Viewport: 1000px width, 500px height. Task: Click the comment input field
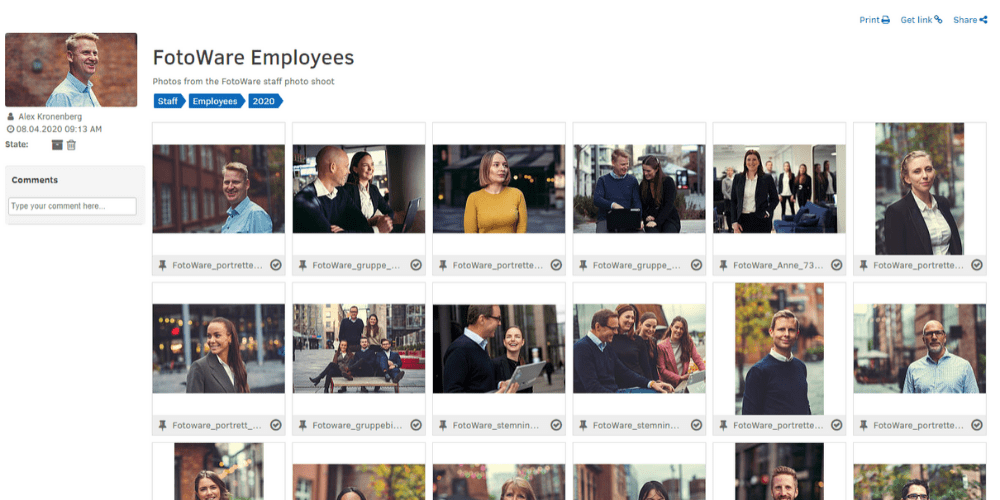point(72,206)
